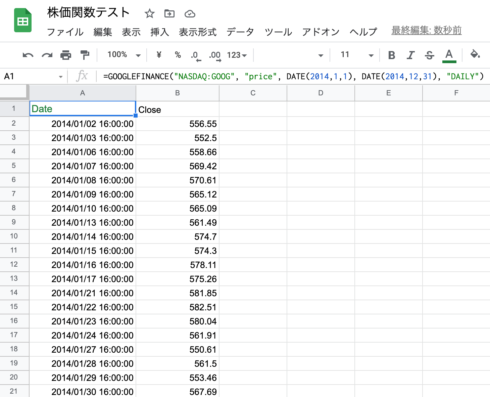Click the select-all corner box

14,92
